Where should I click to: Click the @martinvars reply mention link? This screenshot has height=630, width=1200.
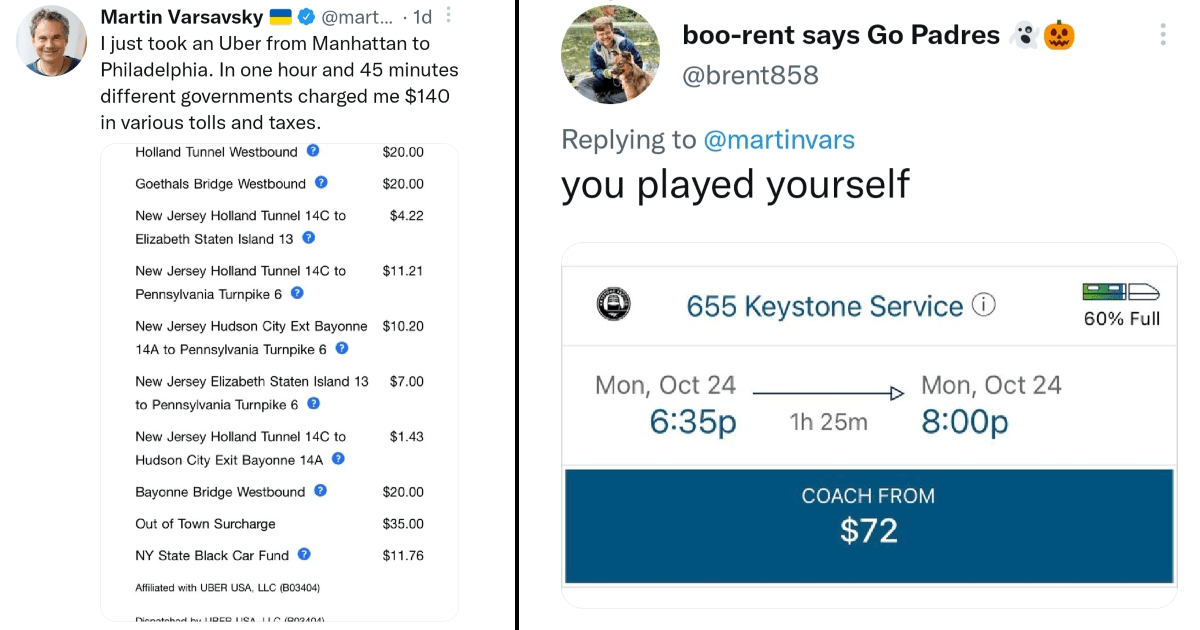pos(779,139)
